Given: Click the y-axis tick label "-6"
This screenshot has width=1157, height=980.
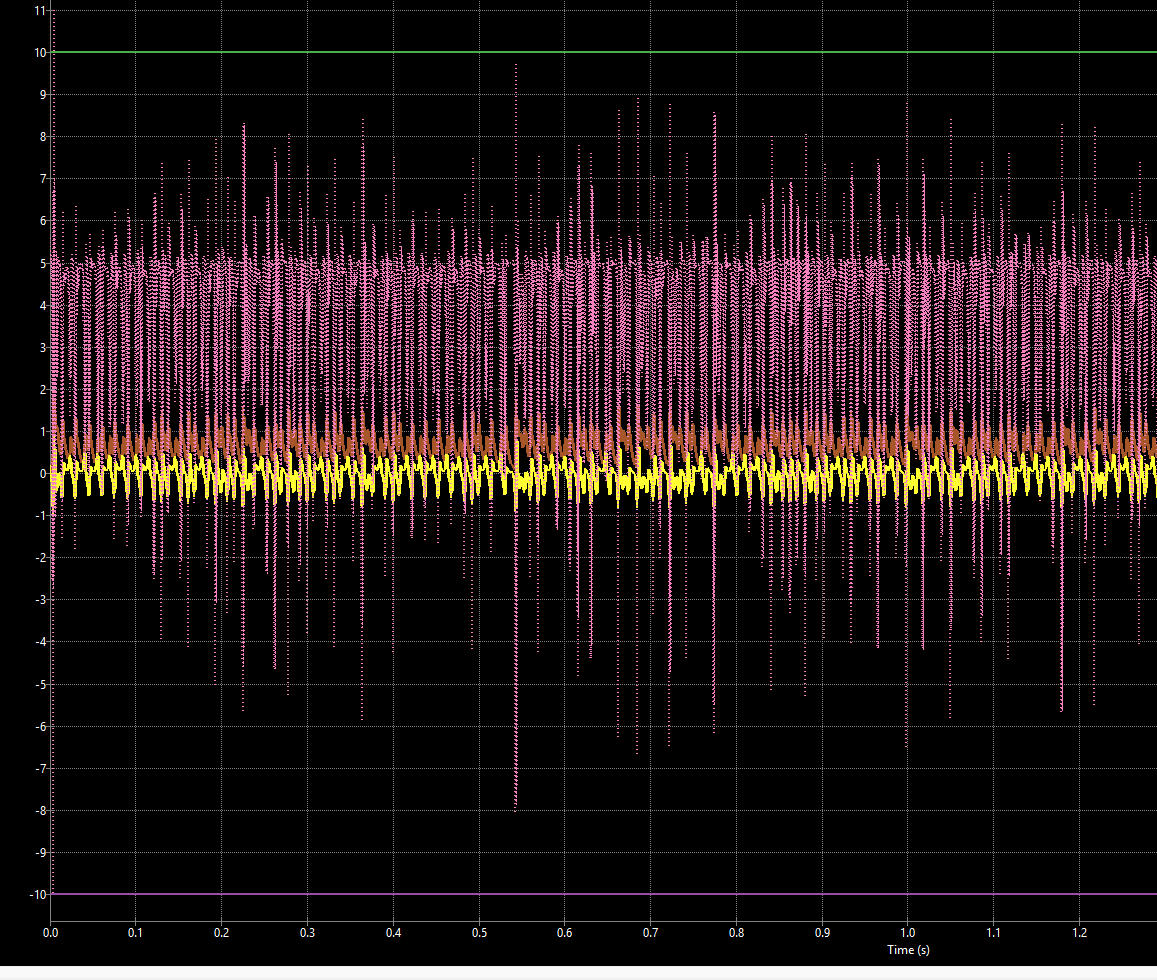Looking at the screenshot, I should tap(41, 727).
